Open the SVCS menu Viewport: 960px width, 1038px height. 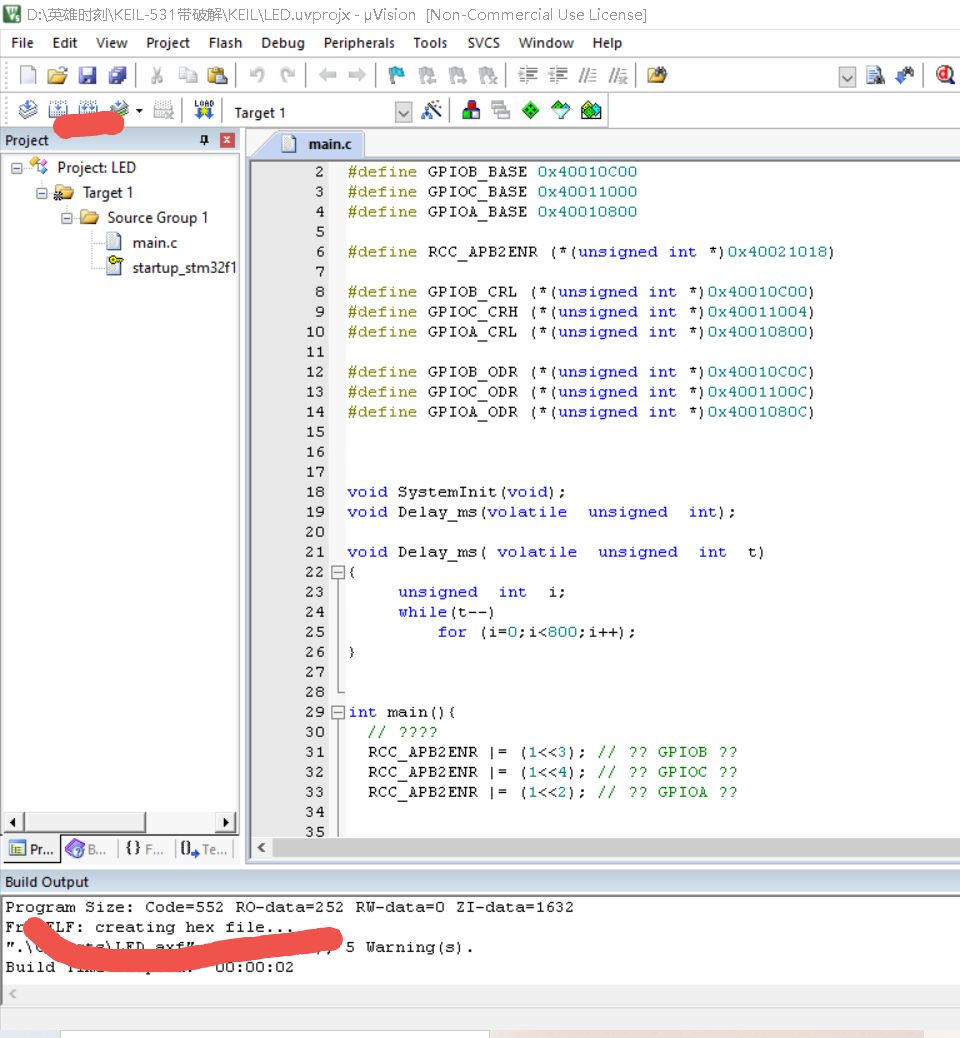pos(483,43)
